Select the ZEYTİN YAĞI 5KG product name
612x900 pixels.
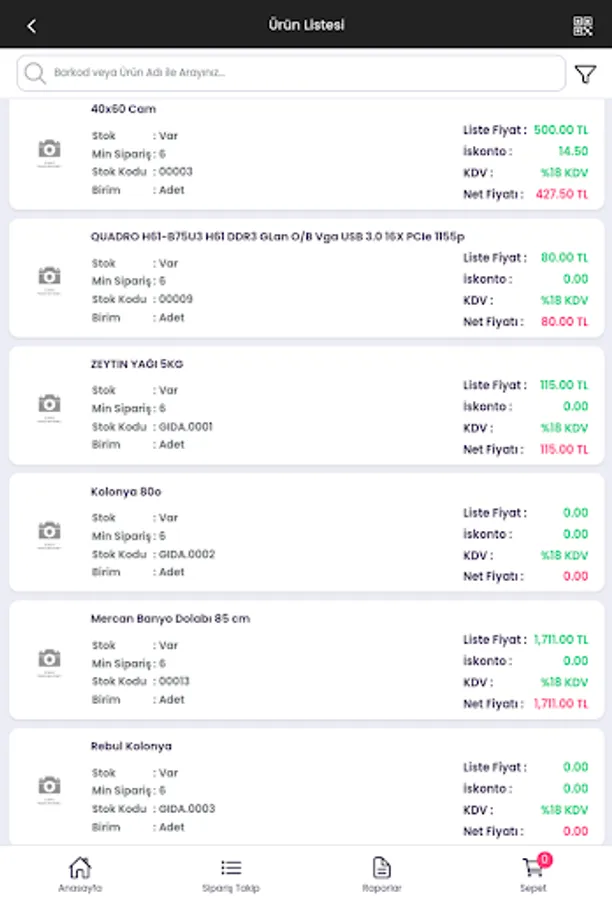click(x=136, y=364)
